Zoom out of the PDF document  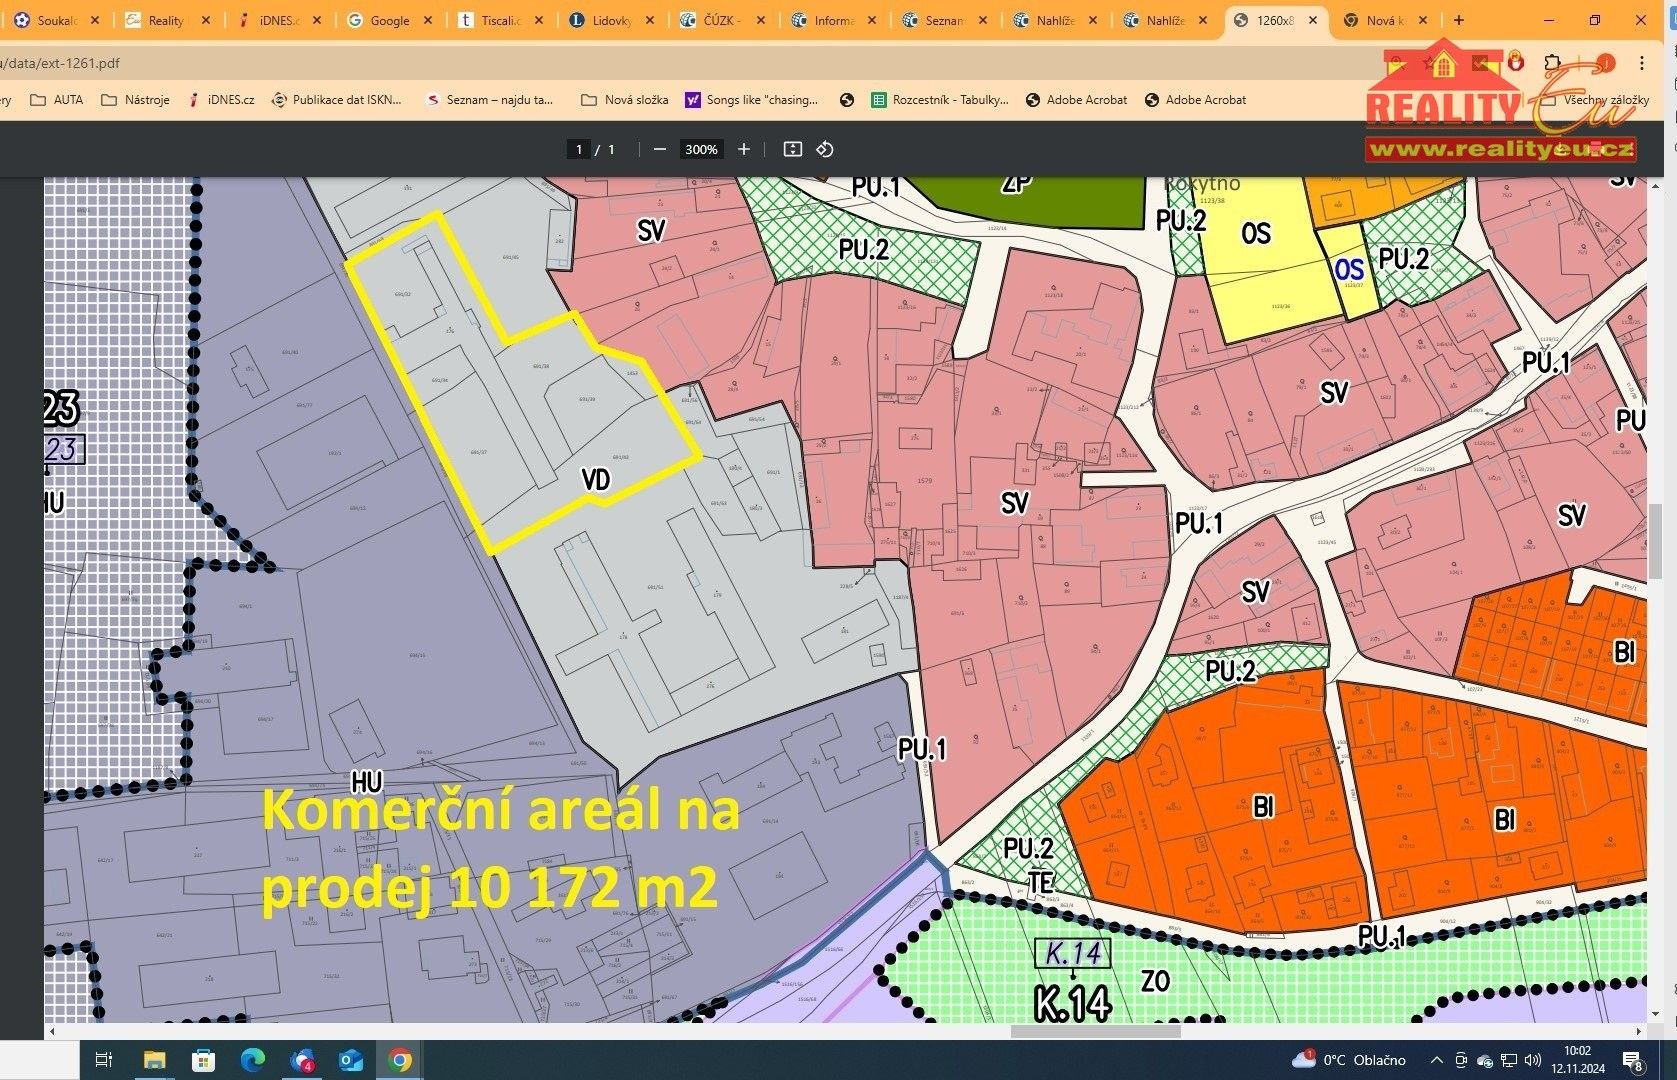coord(659,149)
